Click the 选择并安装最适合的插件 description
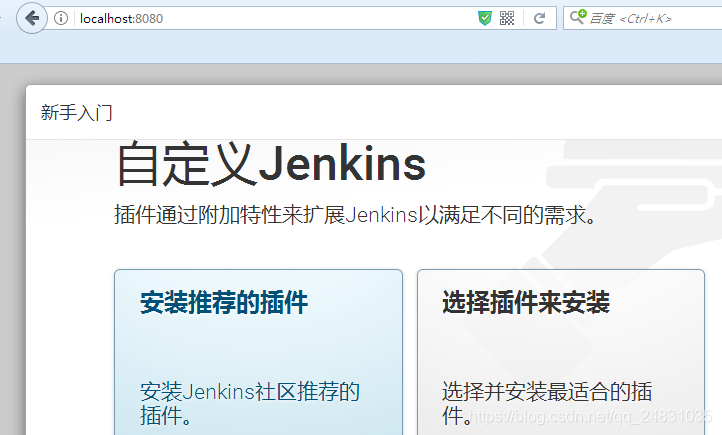Image resolution: width=722 pixels, height=435 pixels. (547, 403)
